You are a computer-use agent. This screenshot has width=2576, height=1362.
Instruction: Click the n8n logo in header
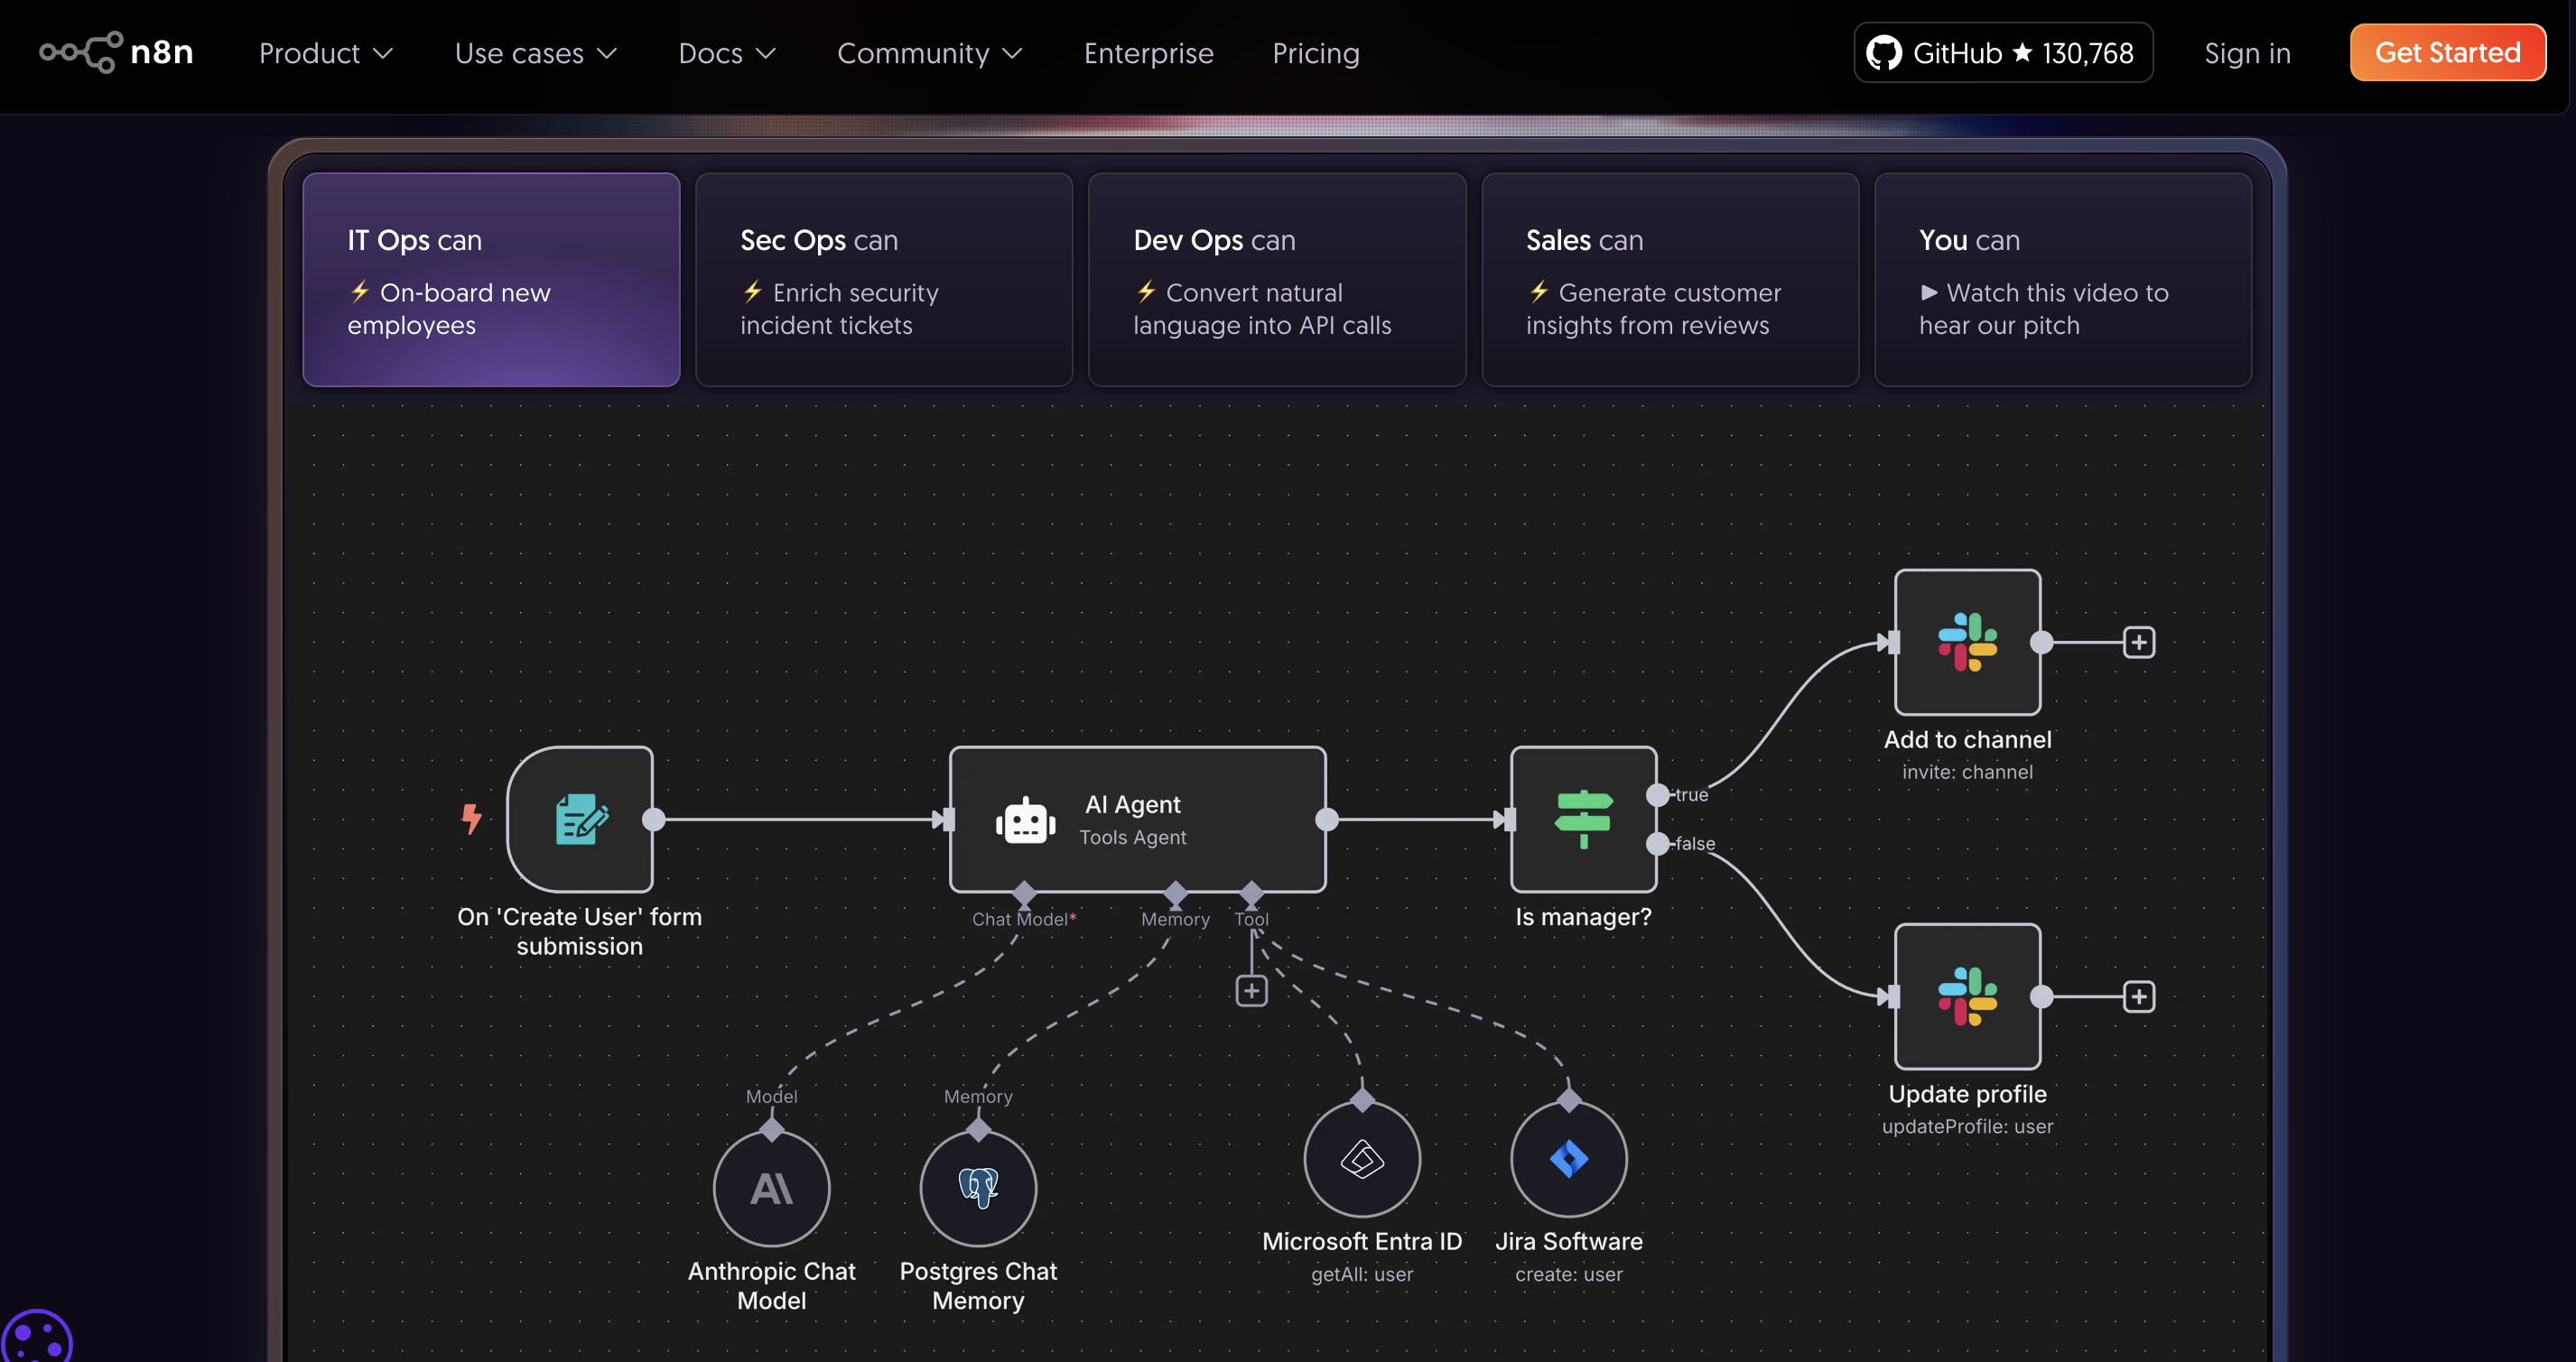(116, 52)
